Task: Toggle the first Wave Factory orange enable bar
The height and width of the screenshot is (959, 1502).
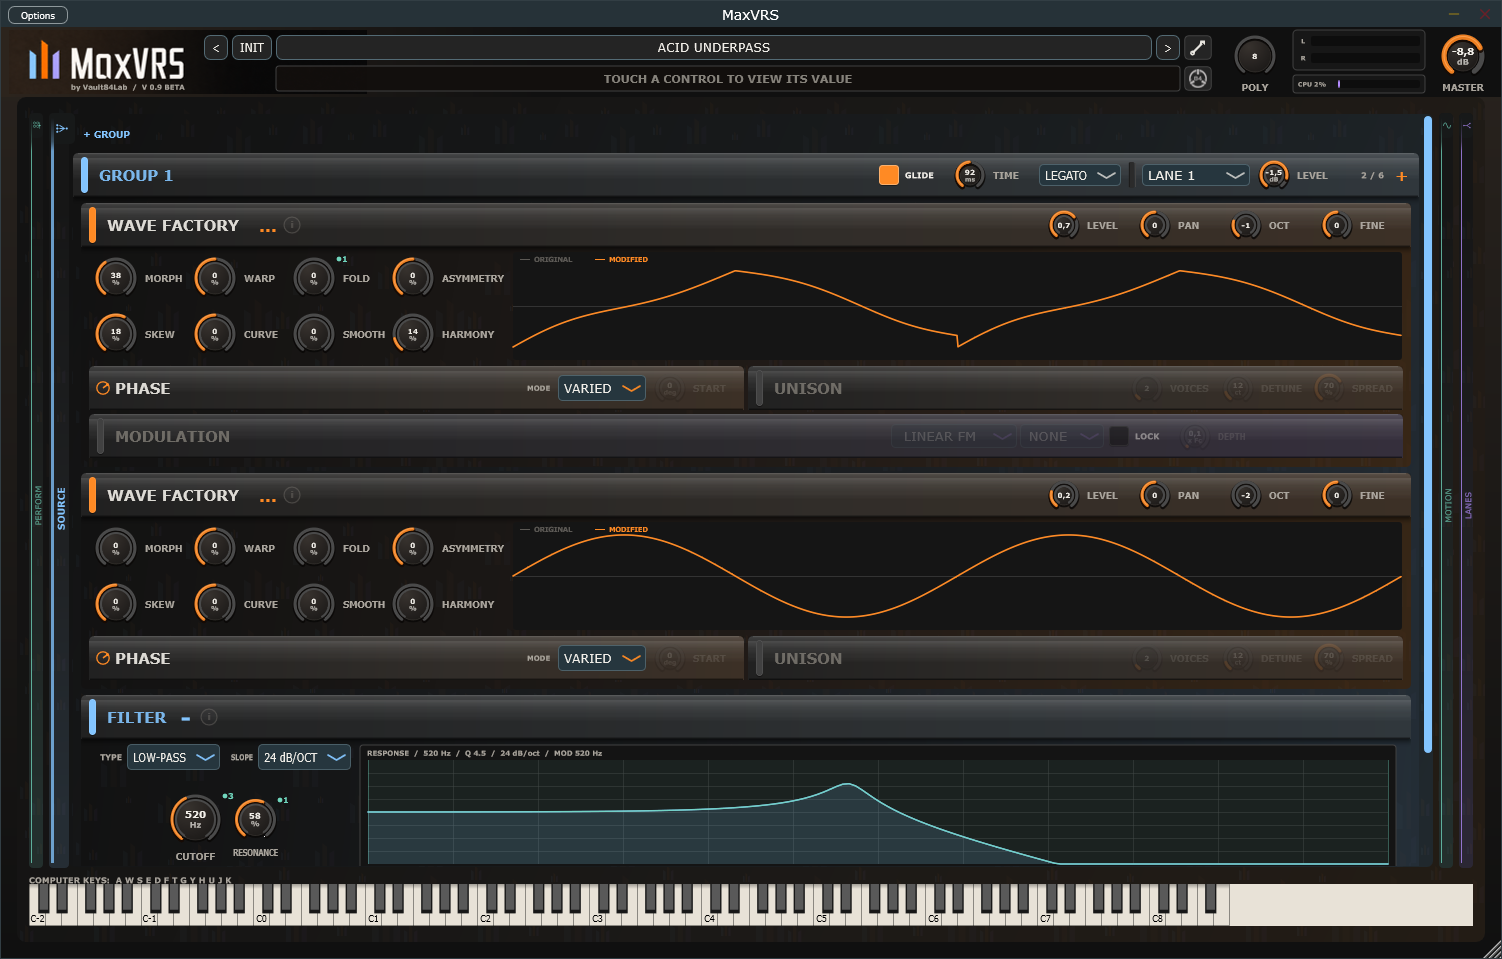Action: (x=93, y=225)
